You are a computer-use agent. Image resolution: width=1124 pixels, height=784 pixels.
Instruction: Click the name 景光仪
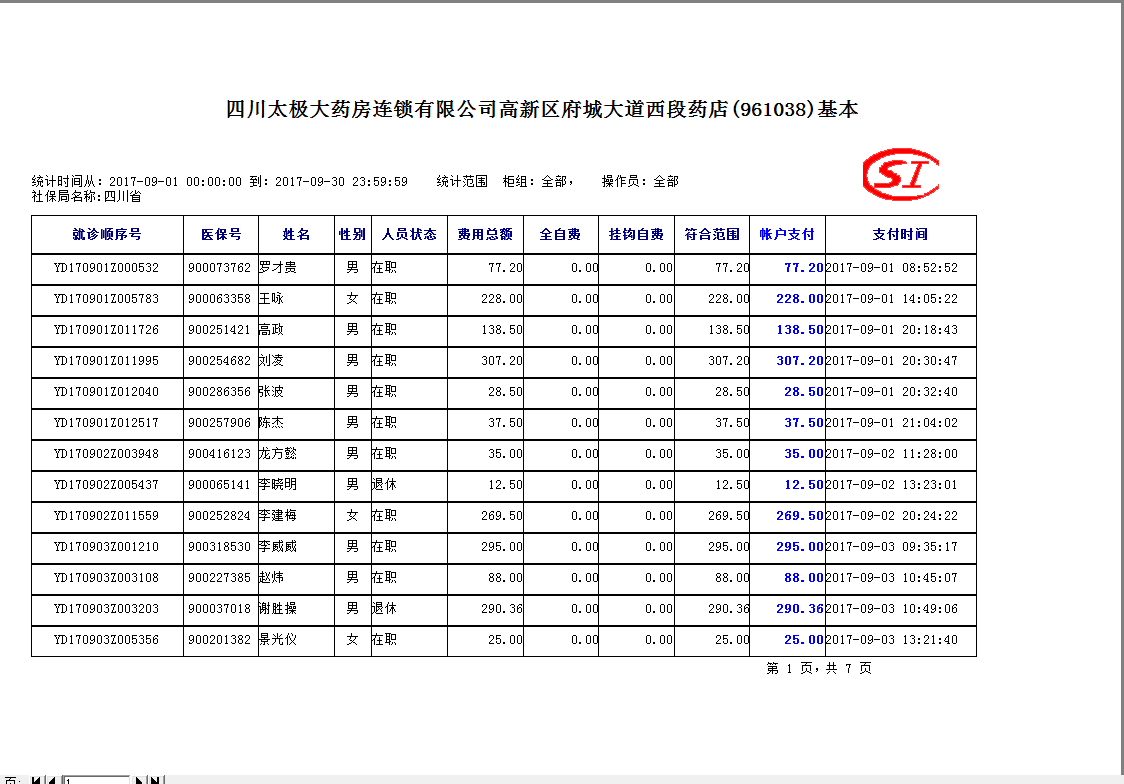(x=278, y=639)
